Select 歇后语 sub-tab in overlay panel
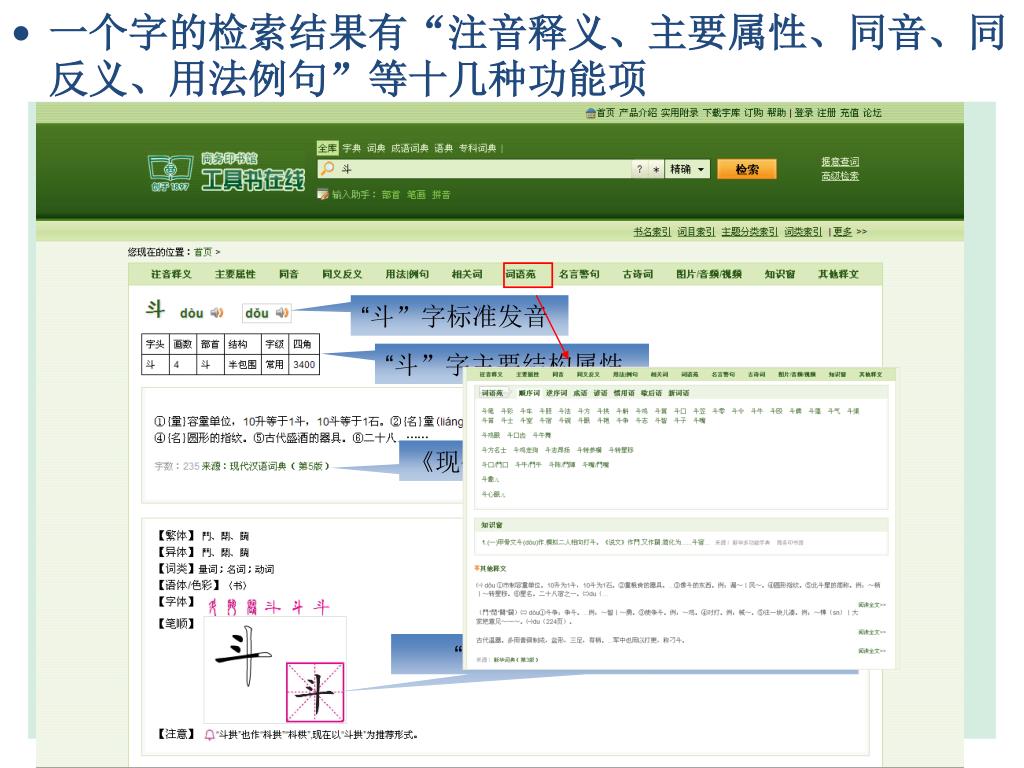1024x768 pixels. tap(651, 393)
